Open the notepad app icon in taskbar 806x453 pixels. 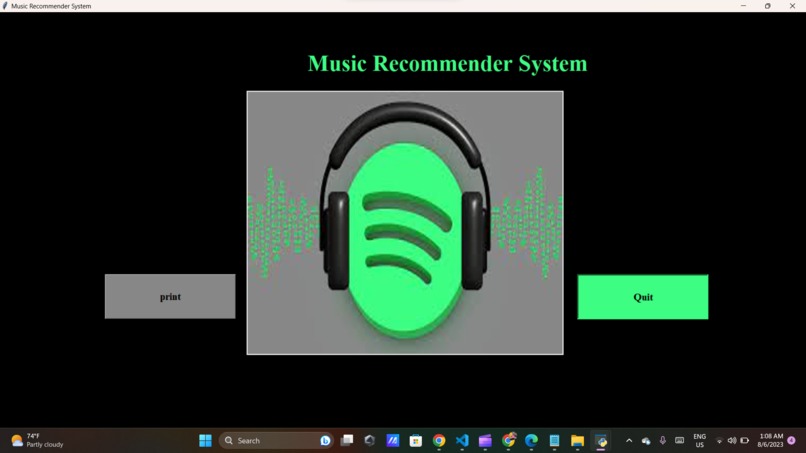coord(554,441)
